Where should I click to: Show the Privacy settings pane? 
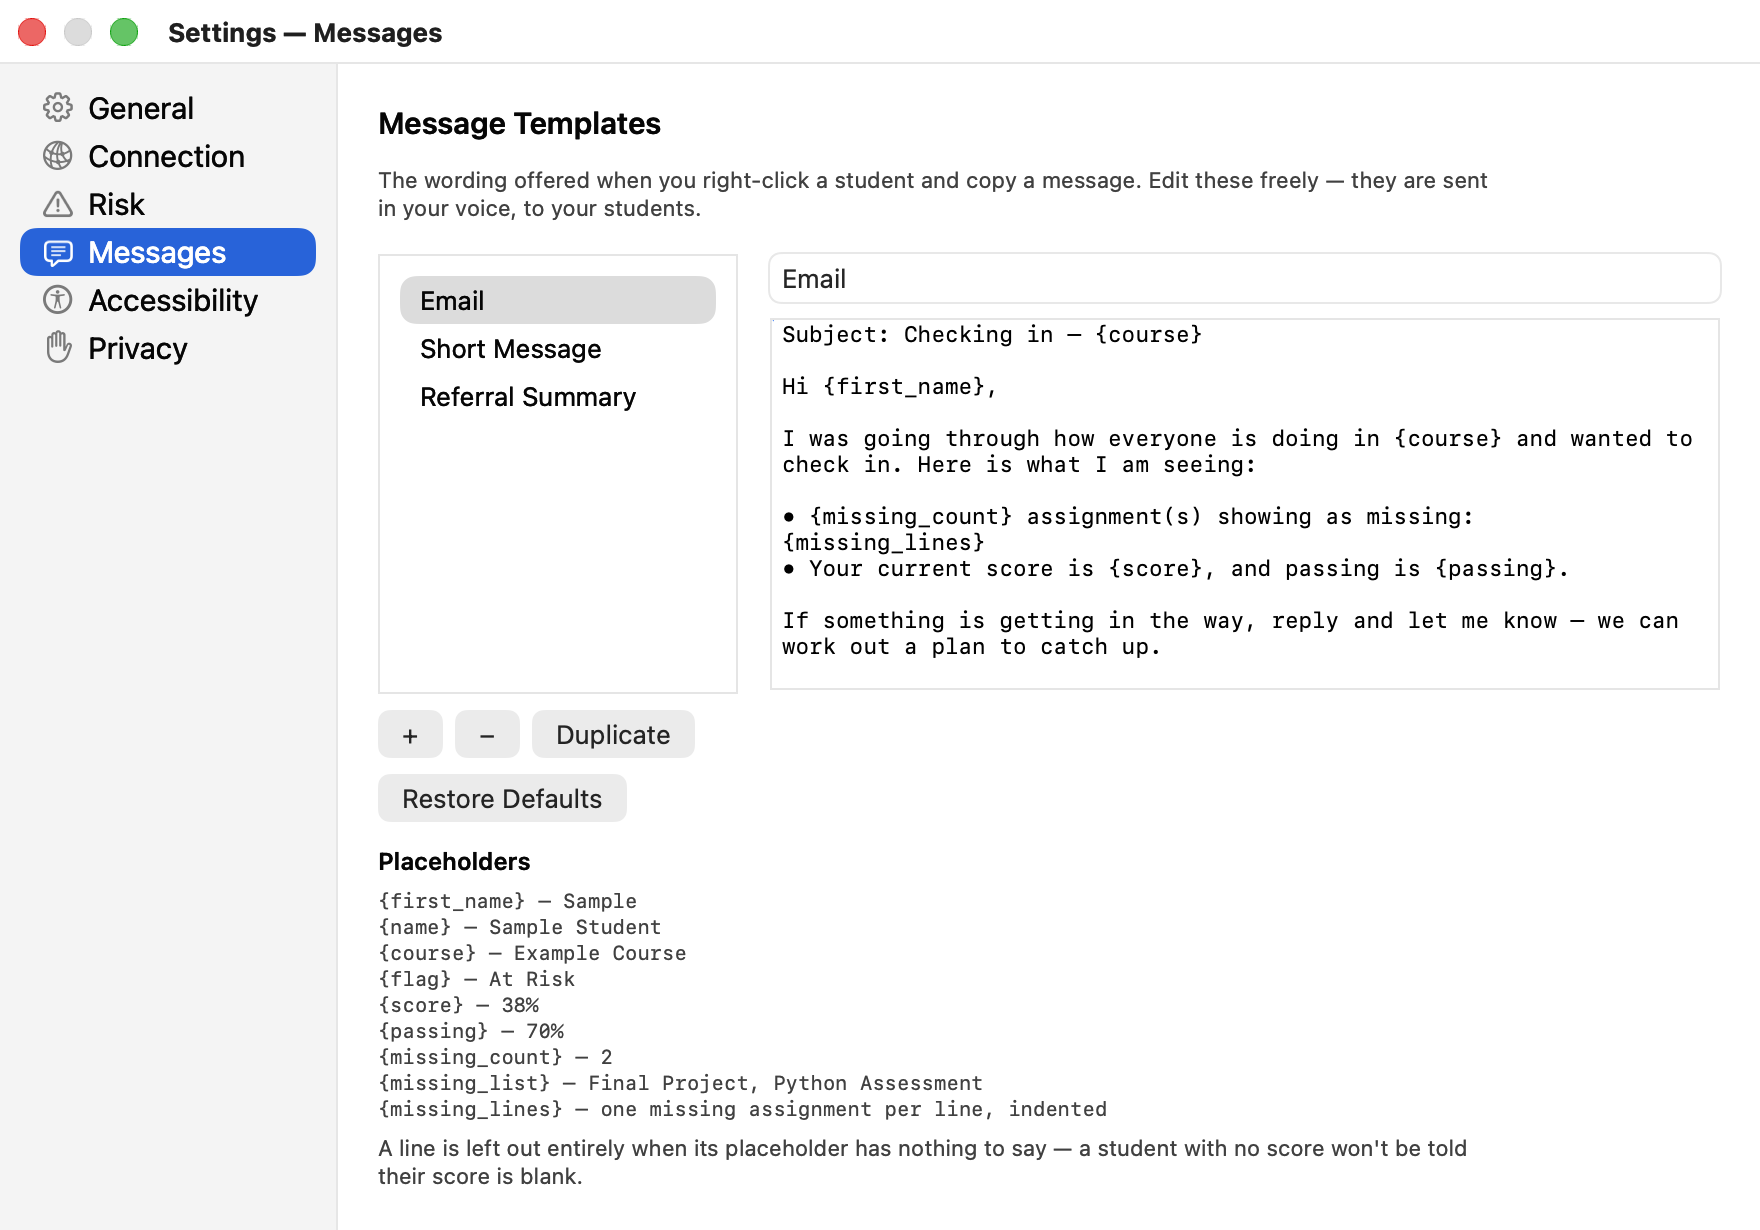click(168, 348)
